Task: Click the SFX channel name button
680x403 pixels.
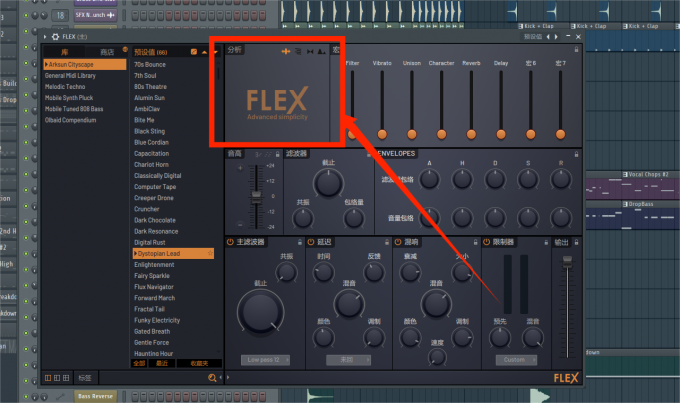Action: (95, 15)
